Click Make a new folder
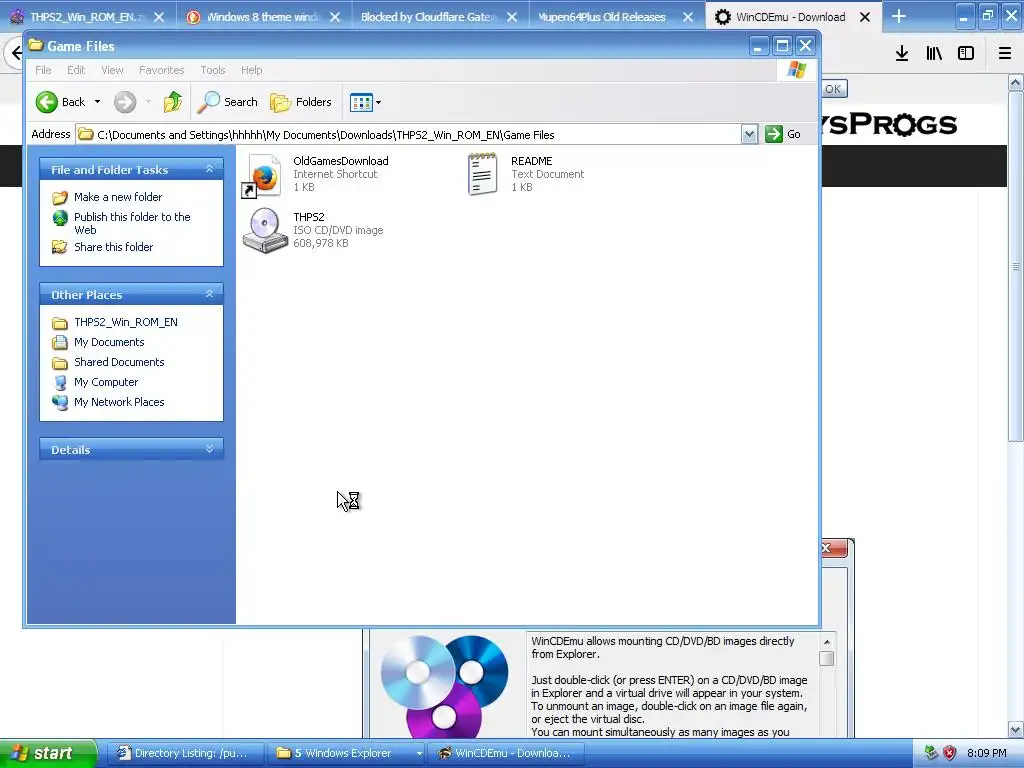Image resolution: width=1024 pixels, height=768 pixels. (x=118, y=197)
